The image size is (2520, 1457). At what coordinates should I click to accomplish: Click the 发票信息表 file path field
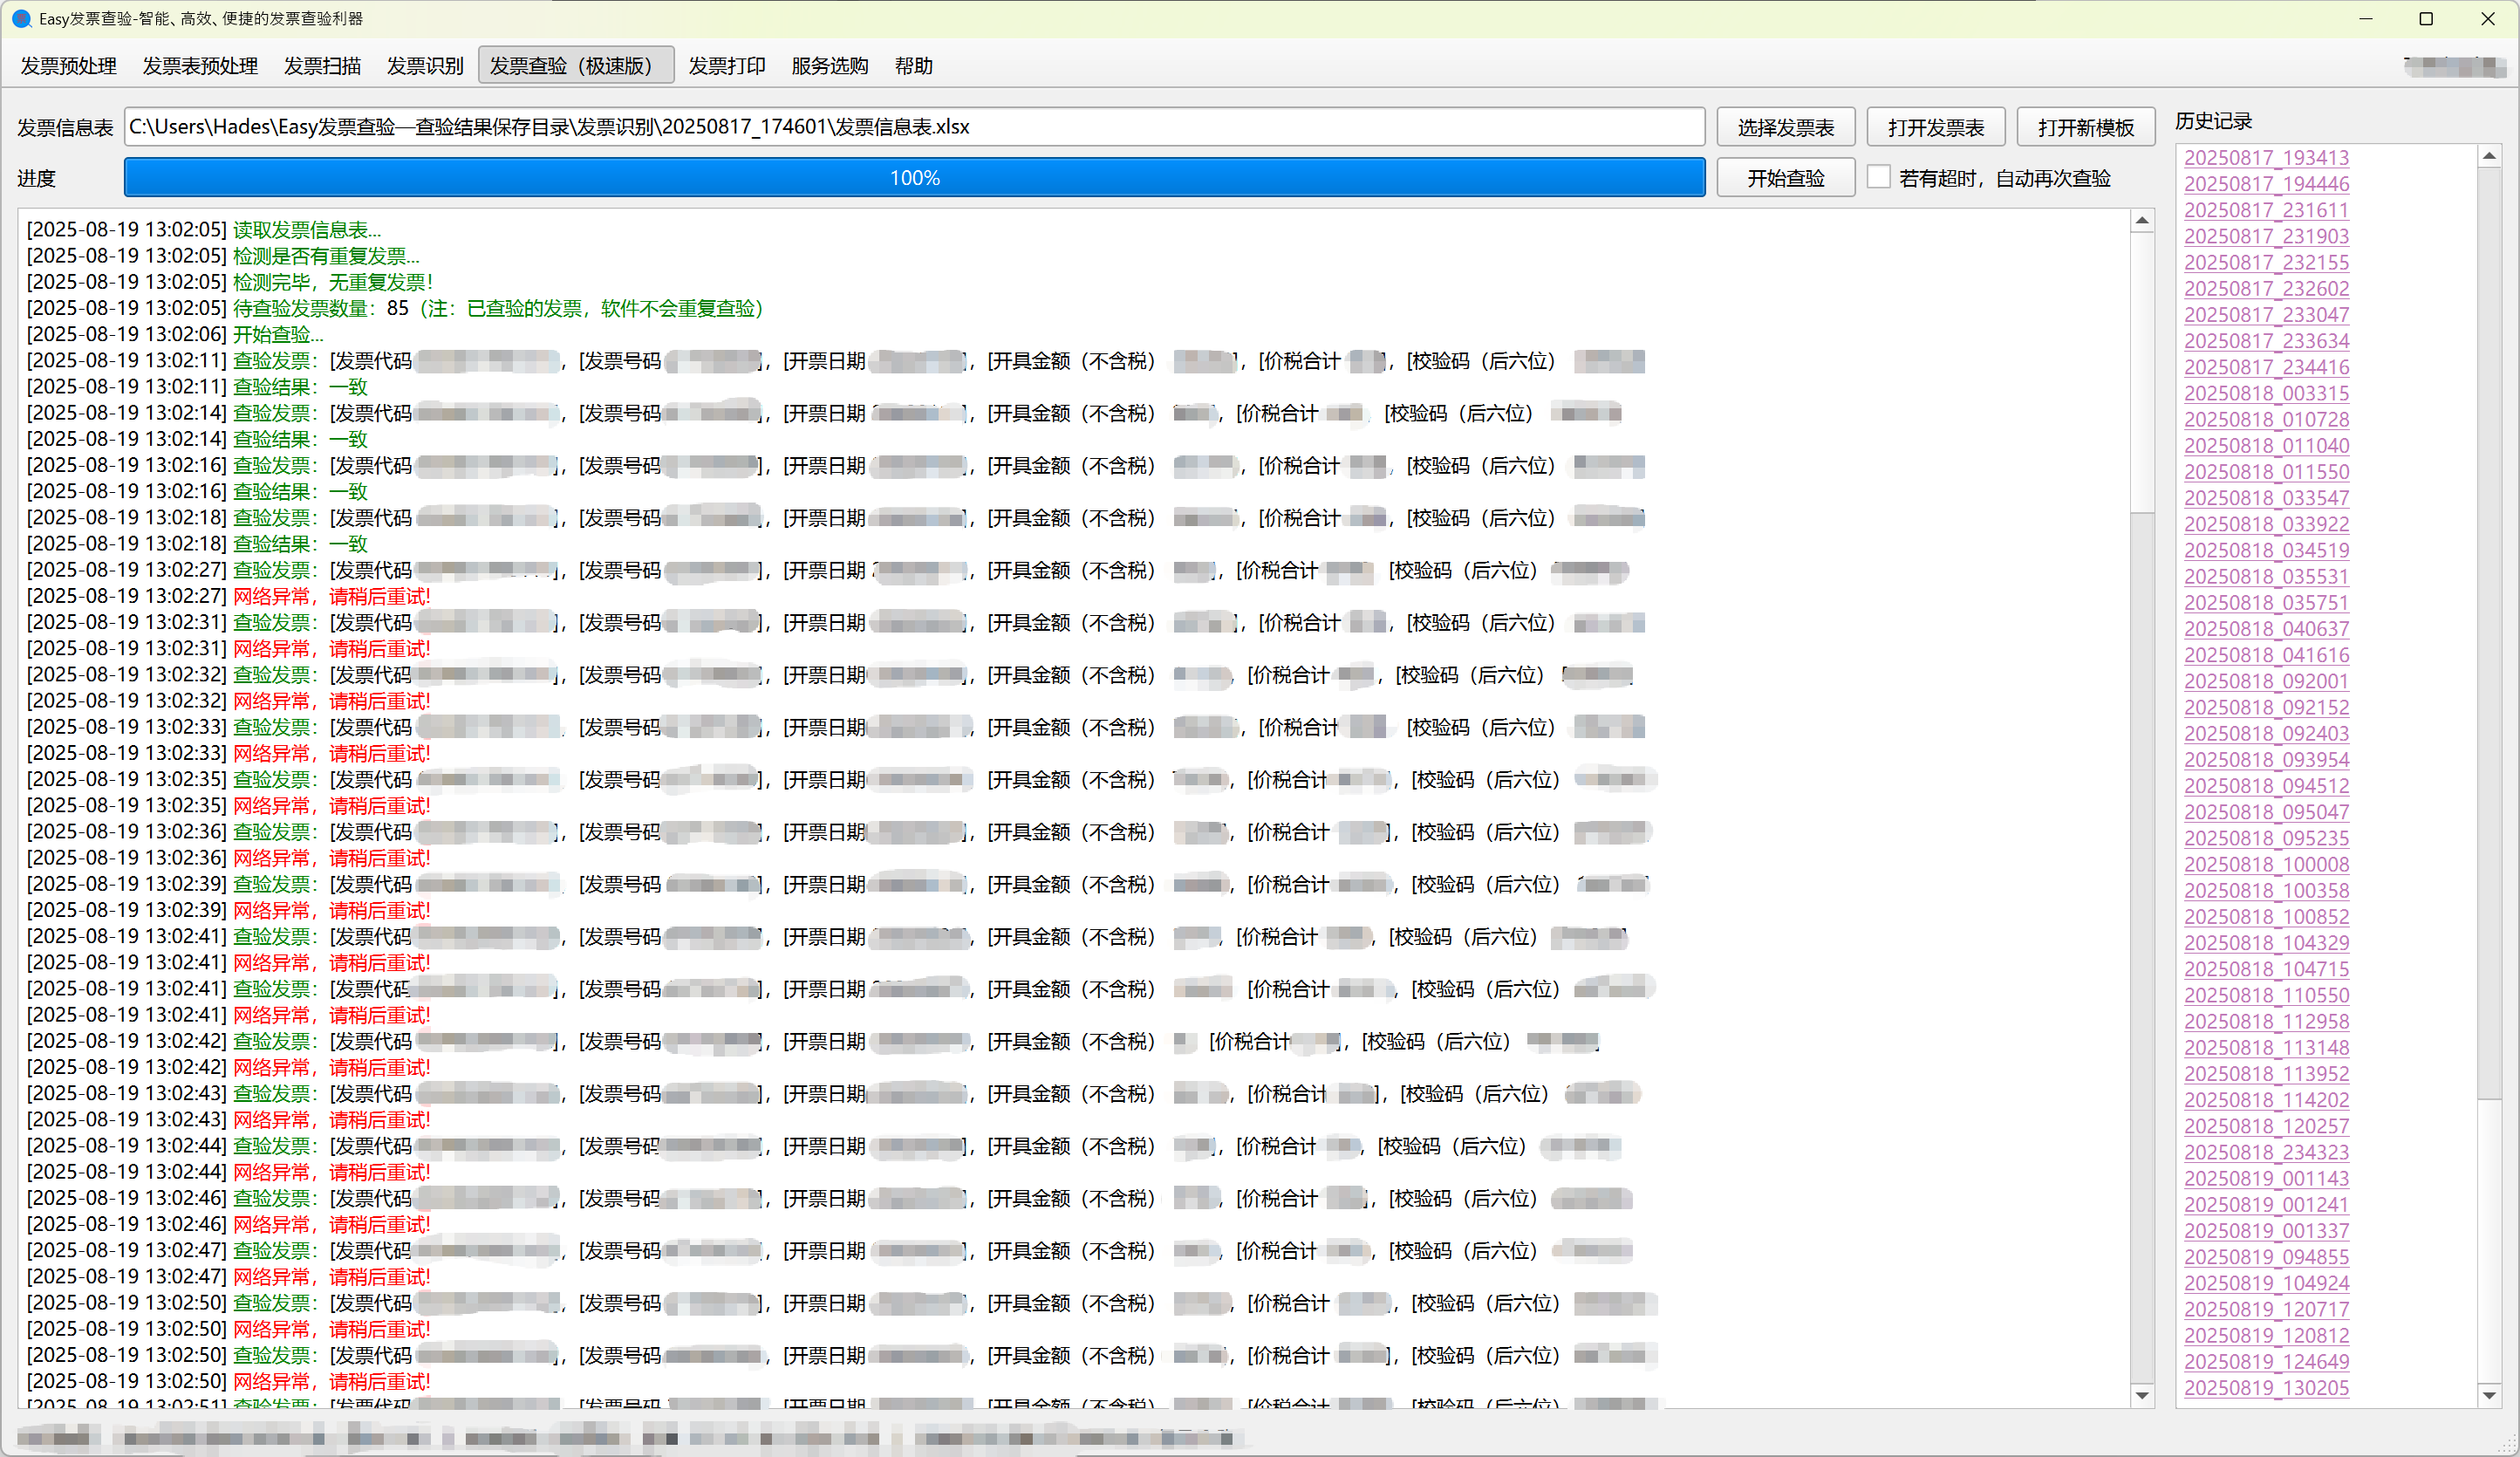point(914,127)
